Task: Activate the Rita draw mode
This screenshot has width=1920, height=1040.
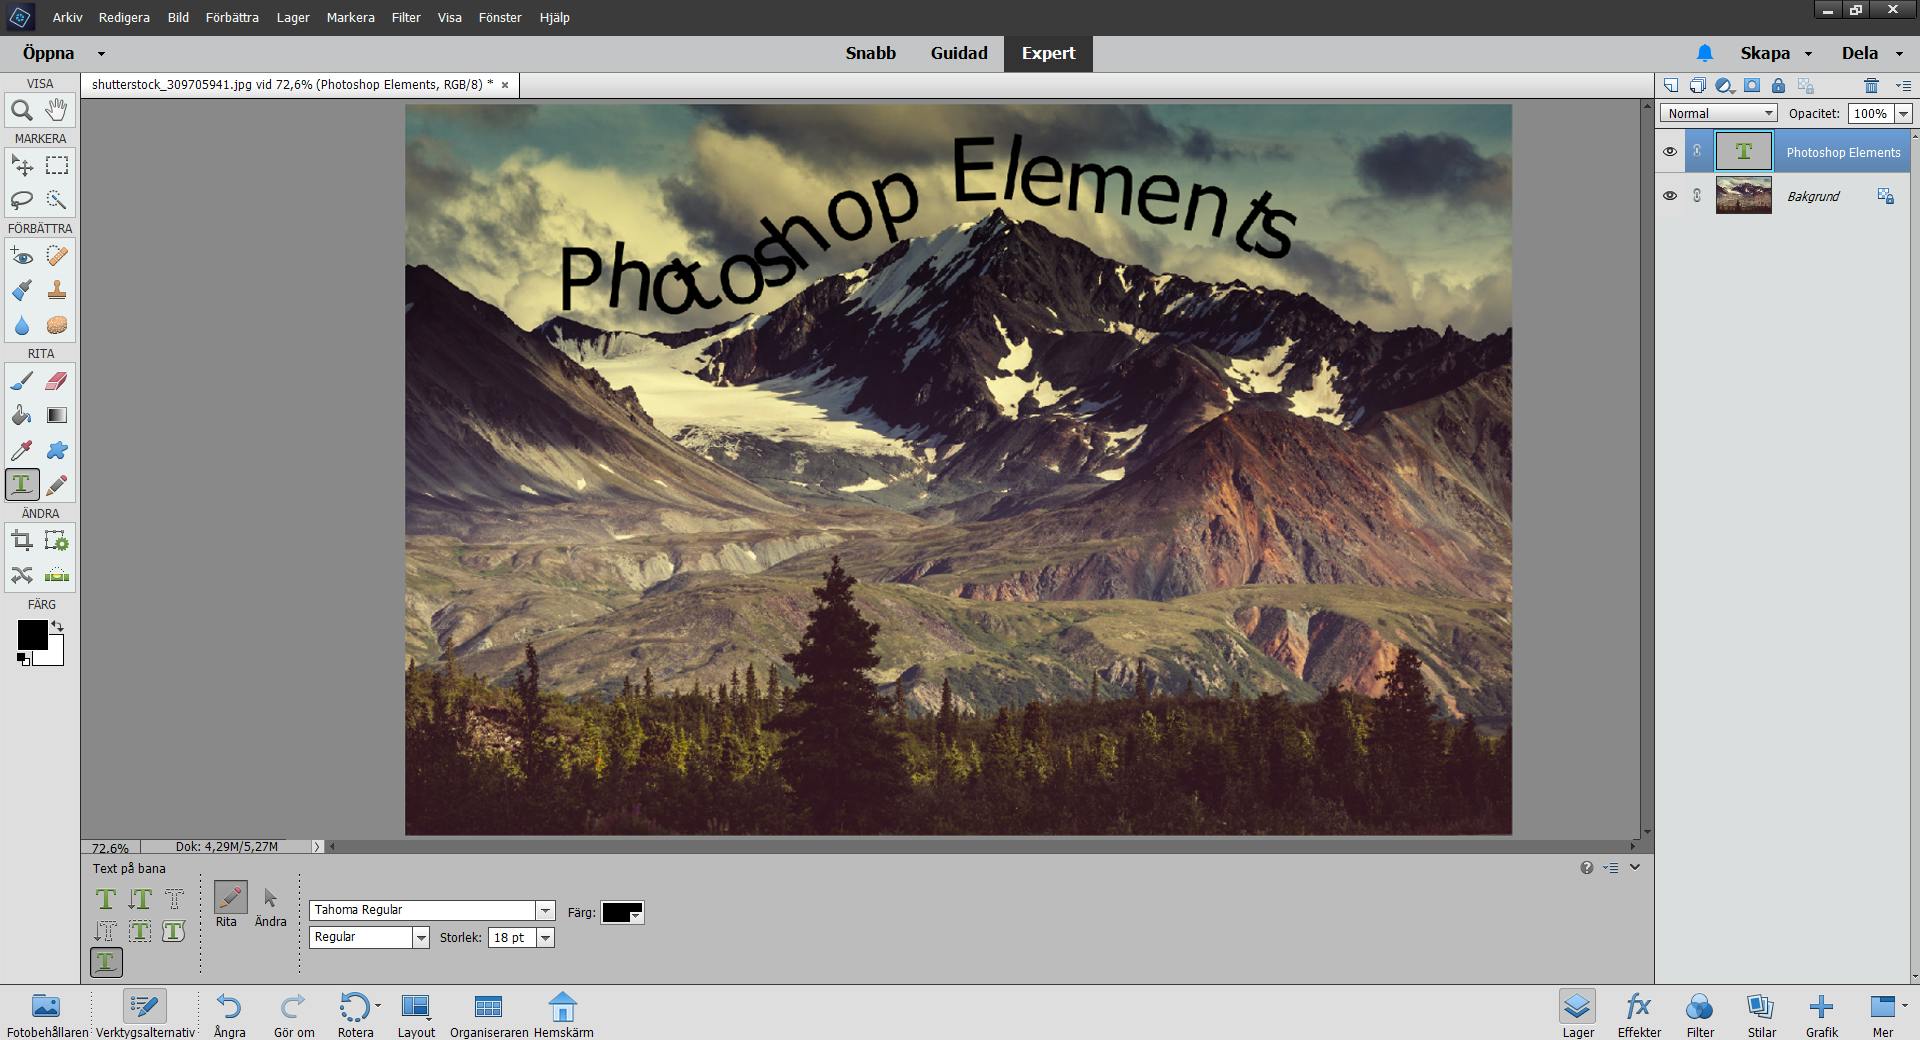Action: pyautogui.click(x=230, y=906)
